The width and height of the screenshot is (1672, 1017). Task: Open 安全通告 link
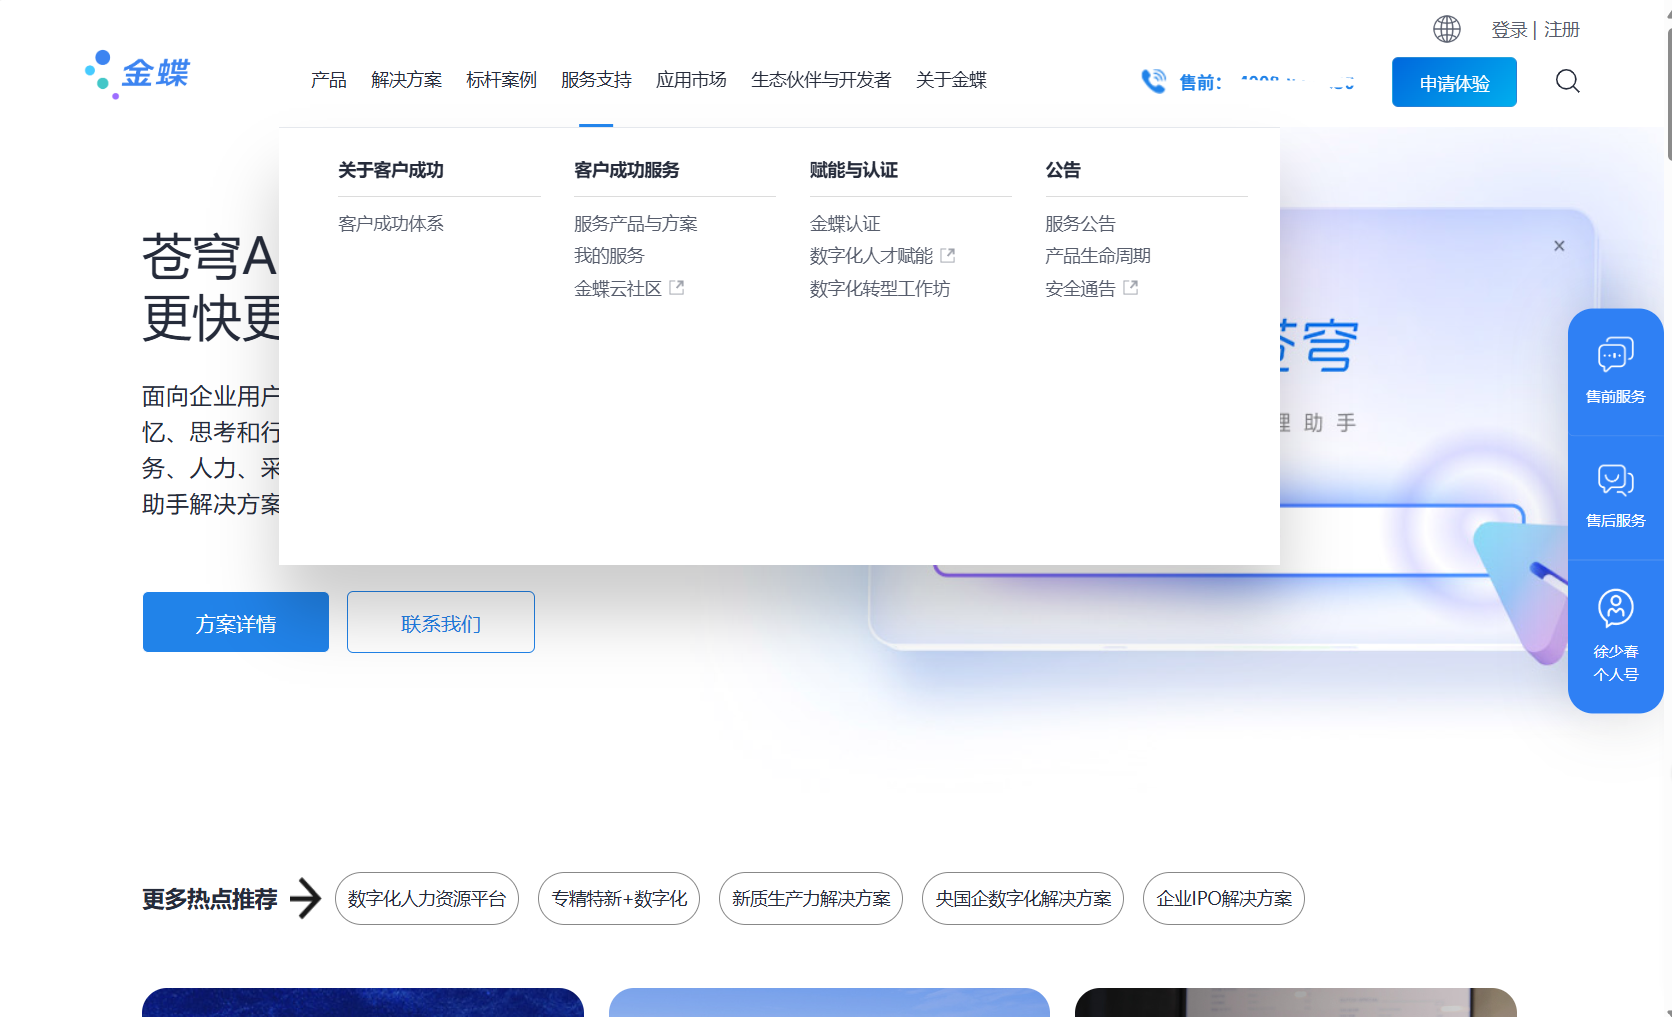pos(1080,289)
